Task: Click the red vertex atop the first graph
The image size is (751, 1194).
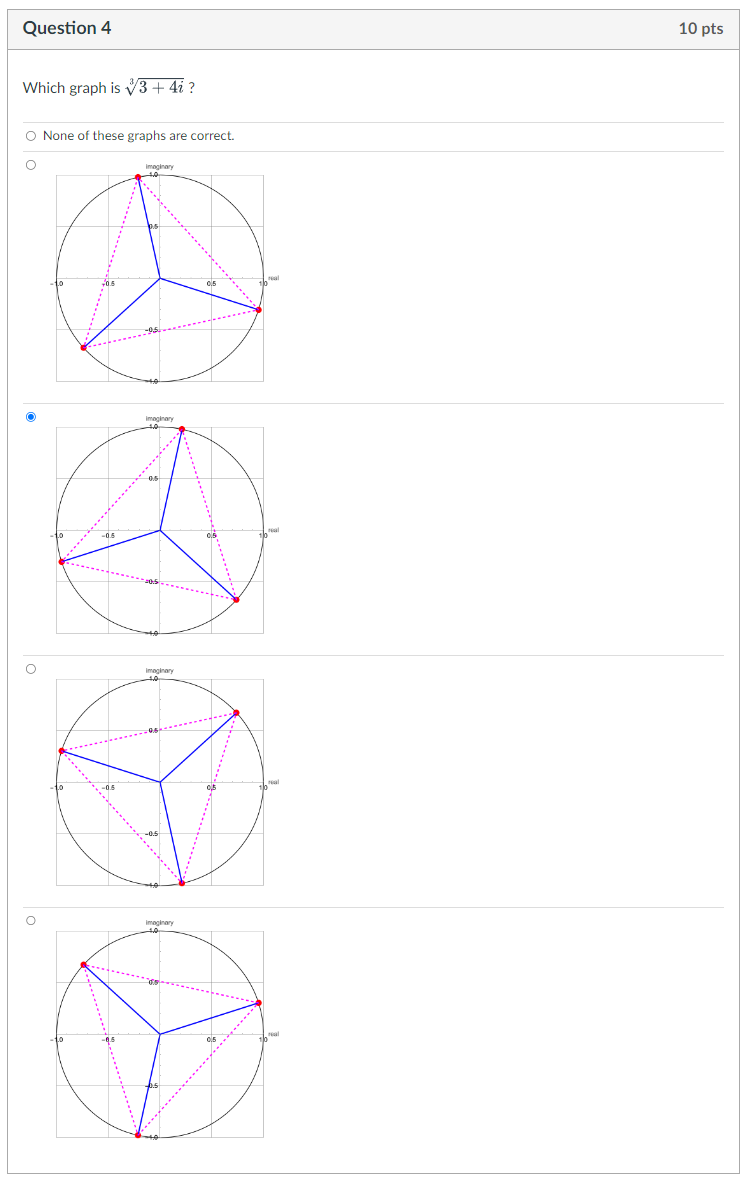Action: click(137, 177)
